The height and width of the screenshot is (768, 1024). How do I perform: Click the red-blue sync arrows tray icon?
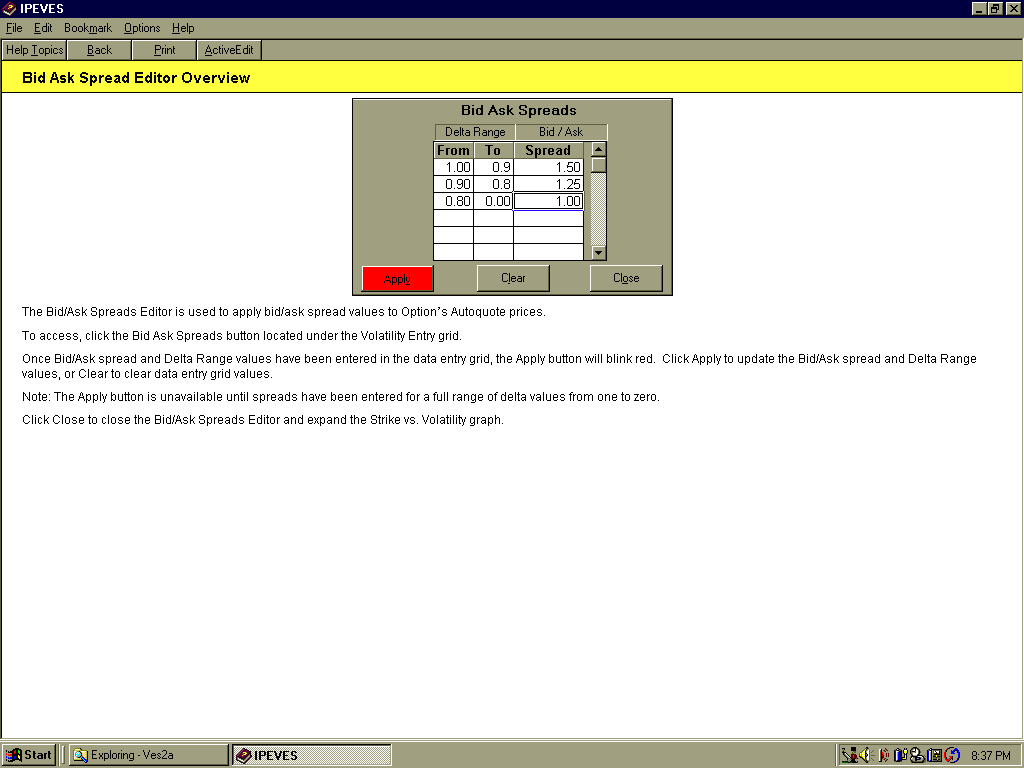[x=951, y=755]
